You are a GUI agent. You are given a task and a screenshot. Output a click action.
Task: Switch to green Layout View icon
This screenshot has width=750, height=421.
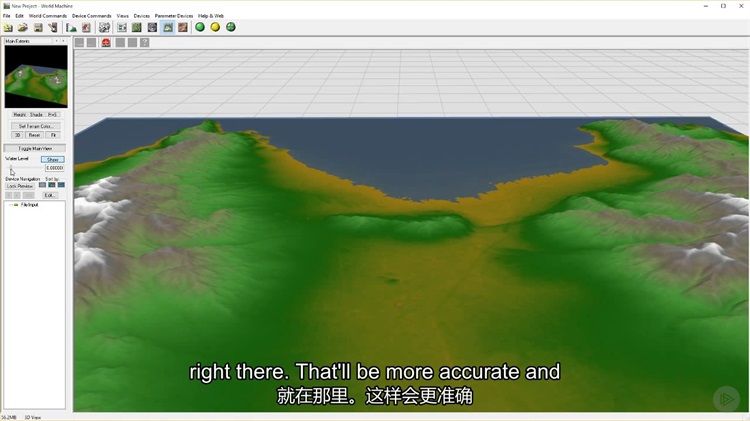tap(137, 27)
